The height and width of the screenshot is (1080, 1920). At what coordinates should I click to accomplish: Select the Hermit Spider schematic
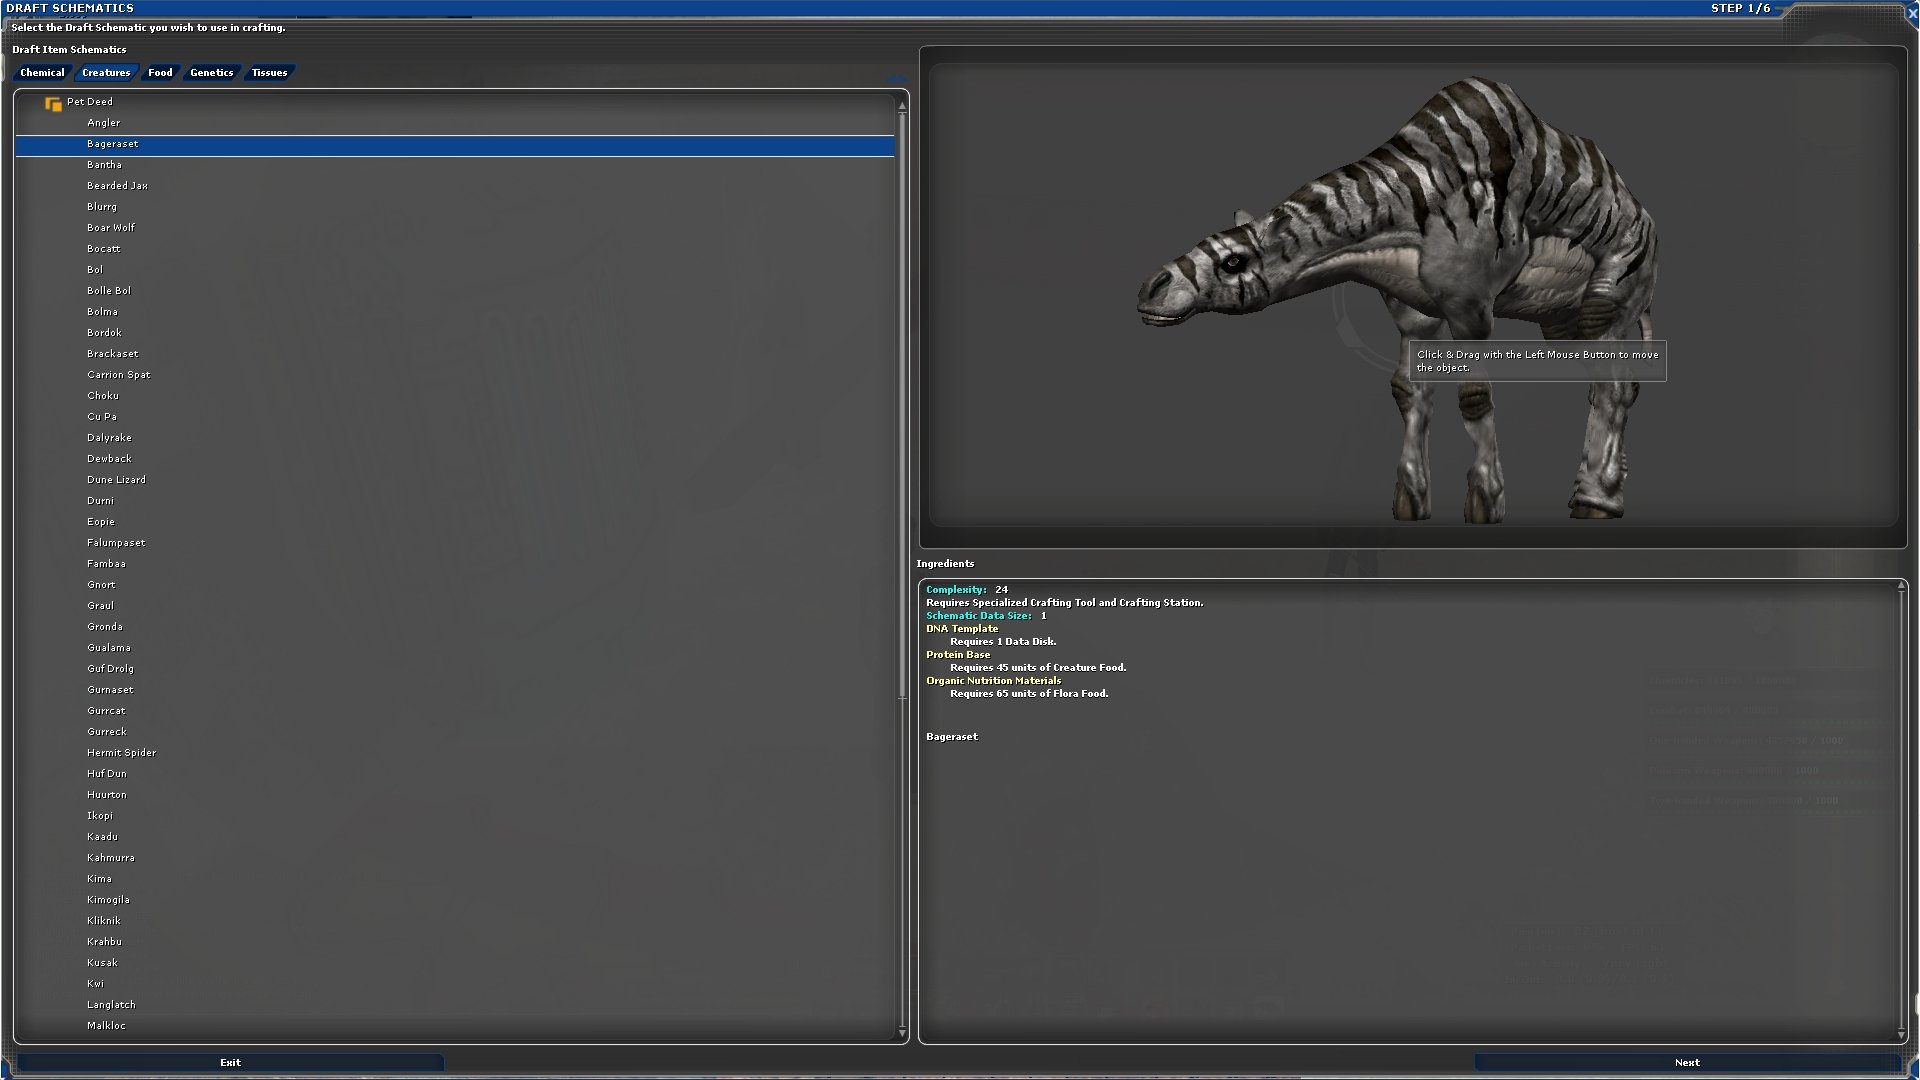121,753
